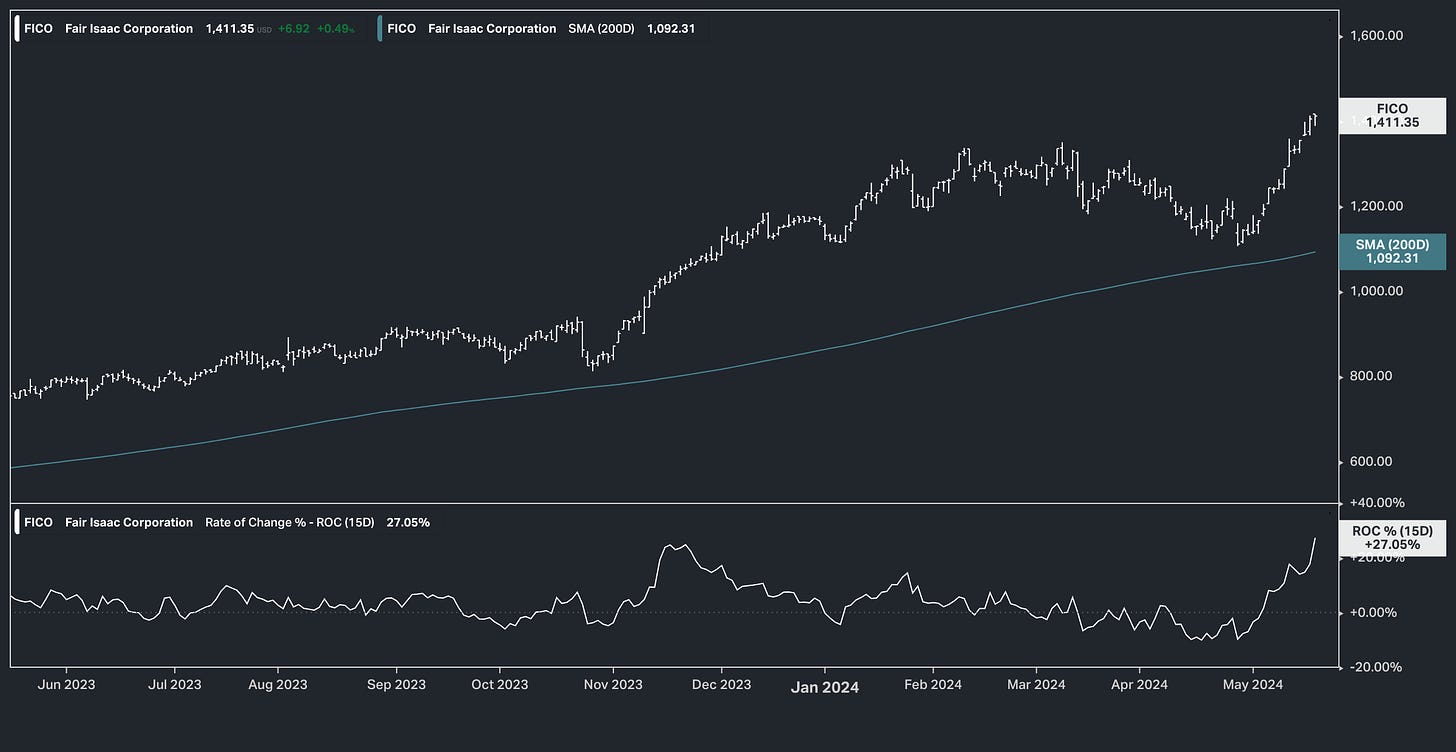Viewport: 1456px width, 752px height.
Task: Click the +40.00% ROC axis label
Action: [1377, 502]
